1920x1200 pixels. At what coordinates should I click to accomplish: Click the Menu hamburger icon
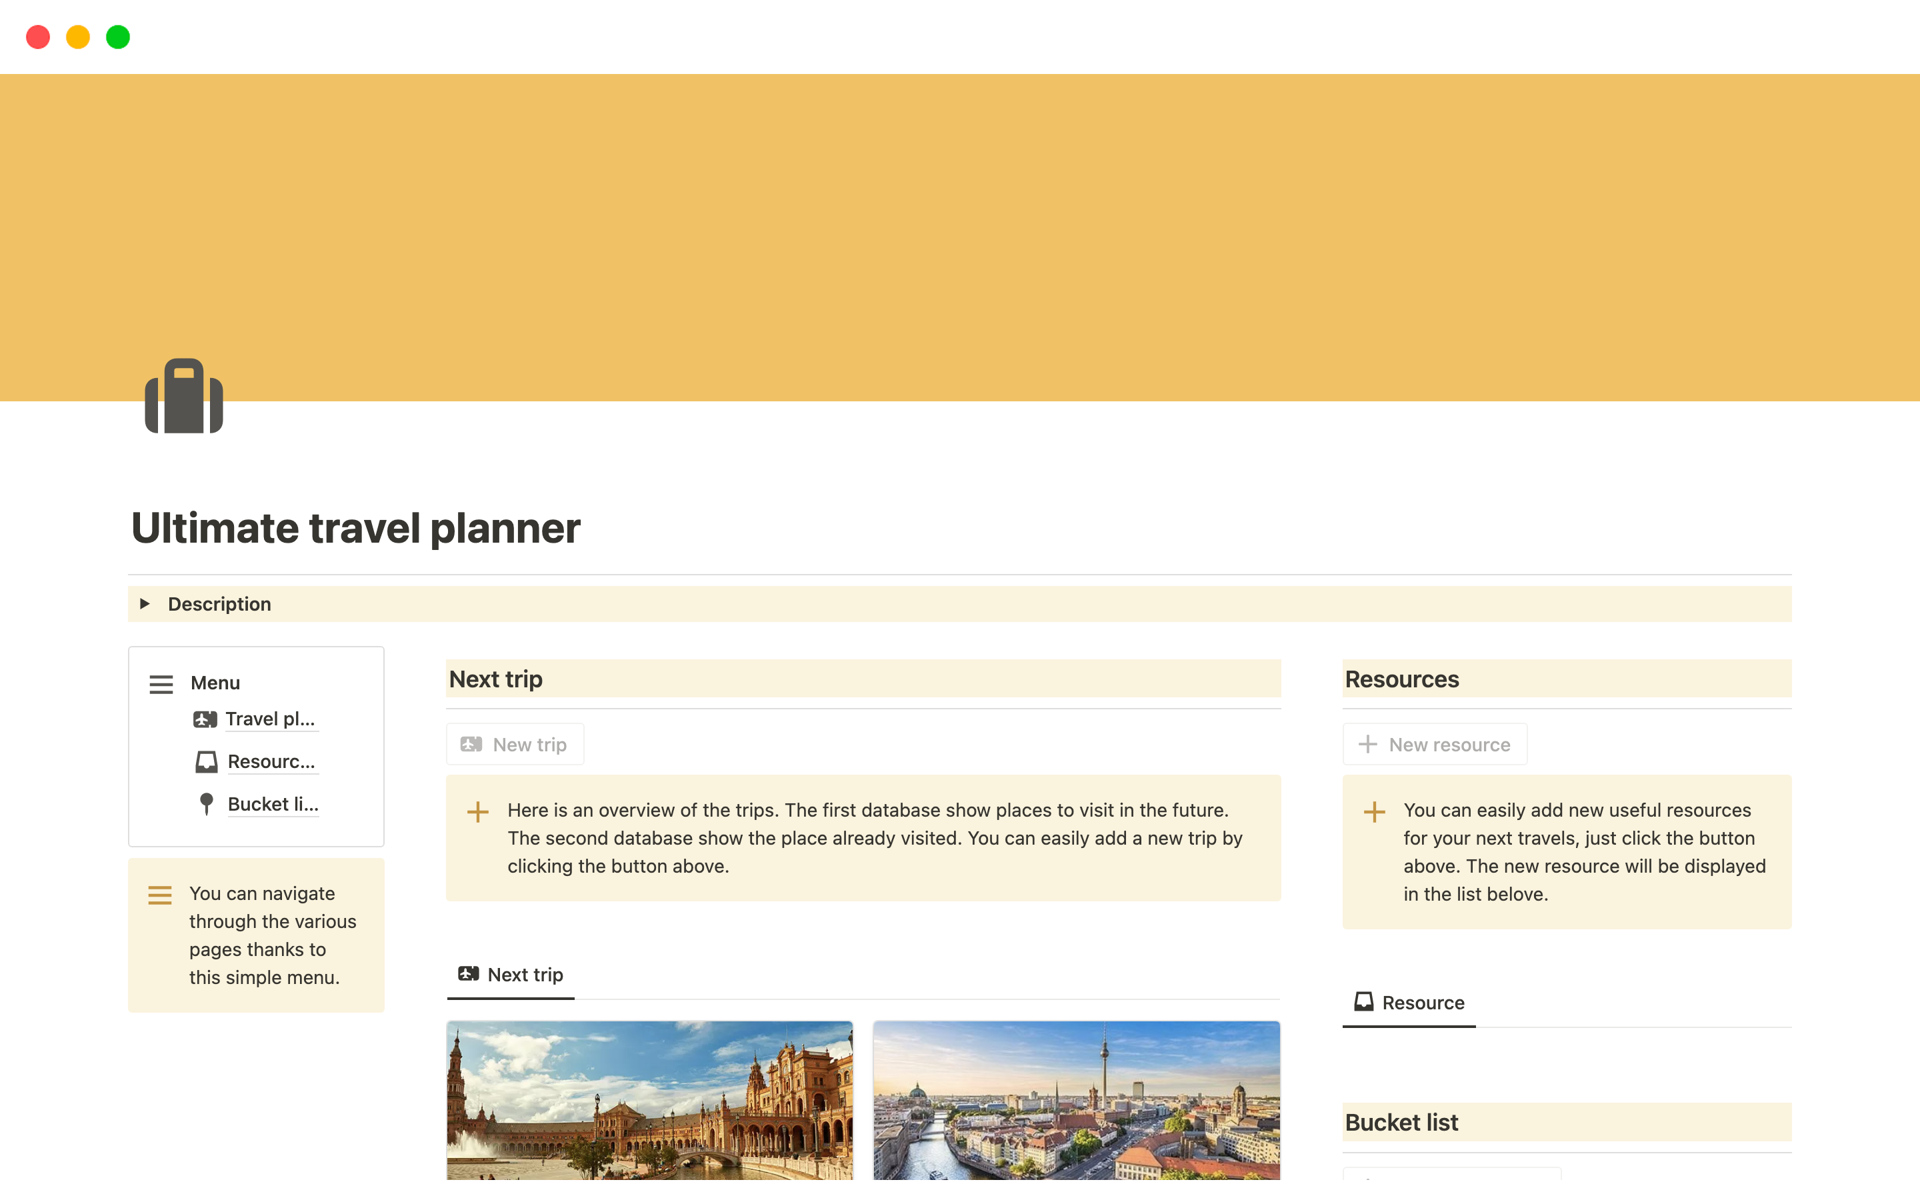click(x=162, y=683)
